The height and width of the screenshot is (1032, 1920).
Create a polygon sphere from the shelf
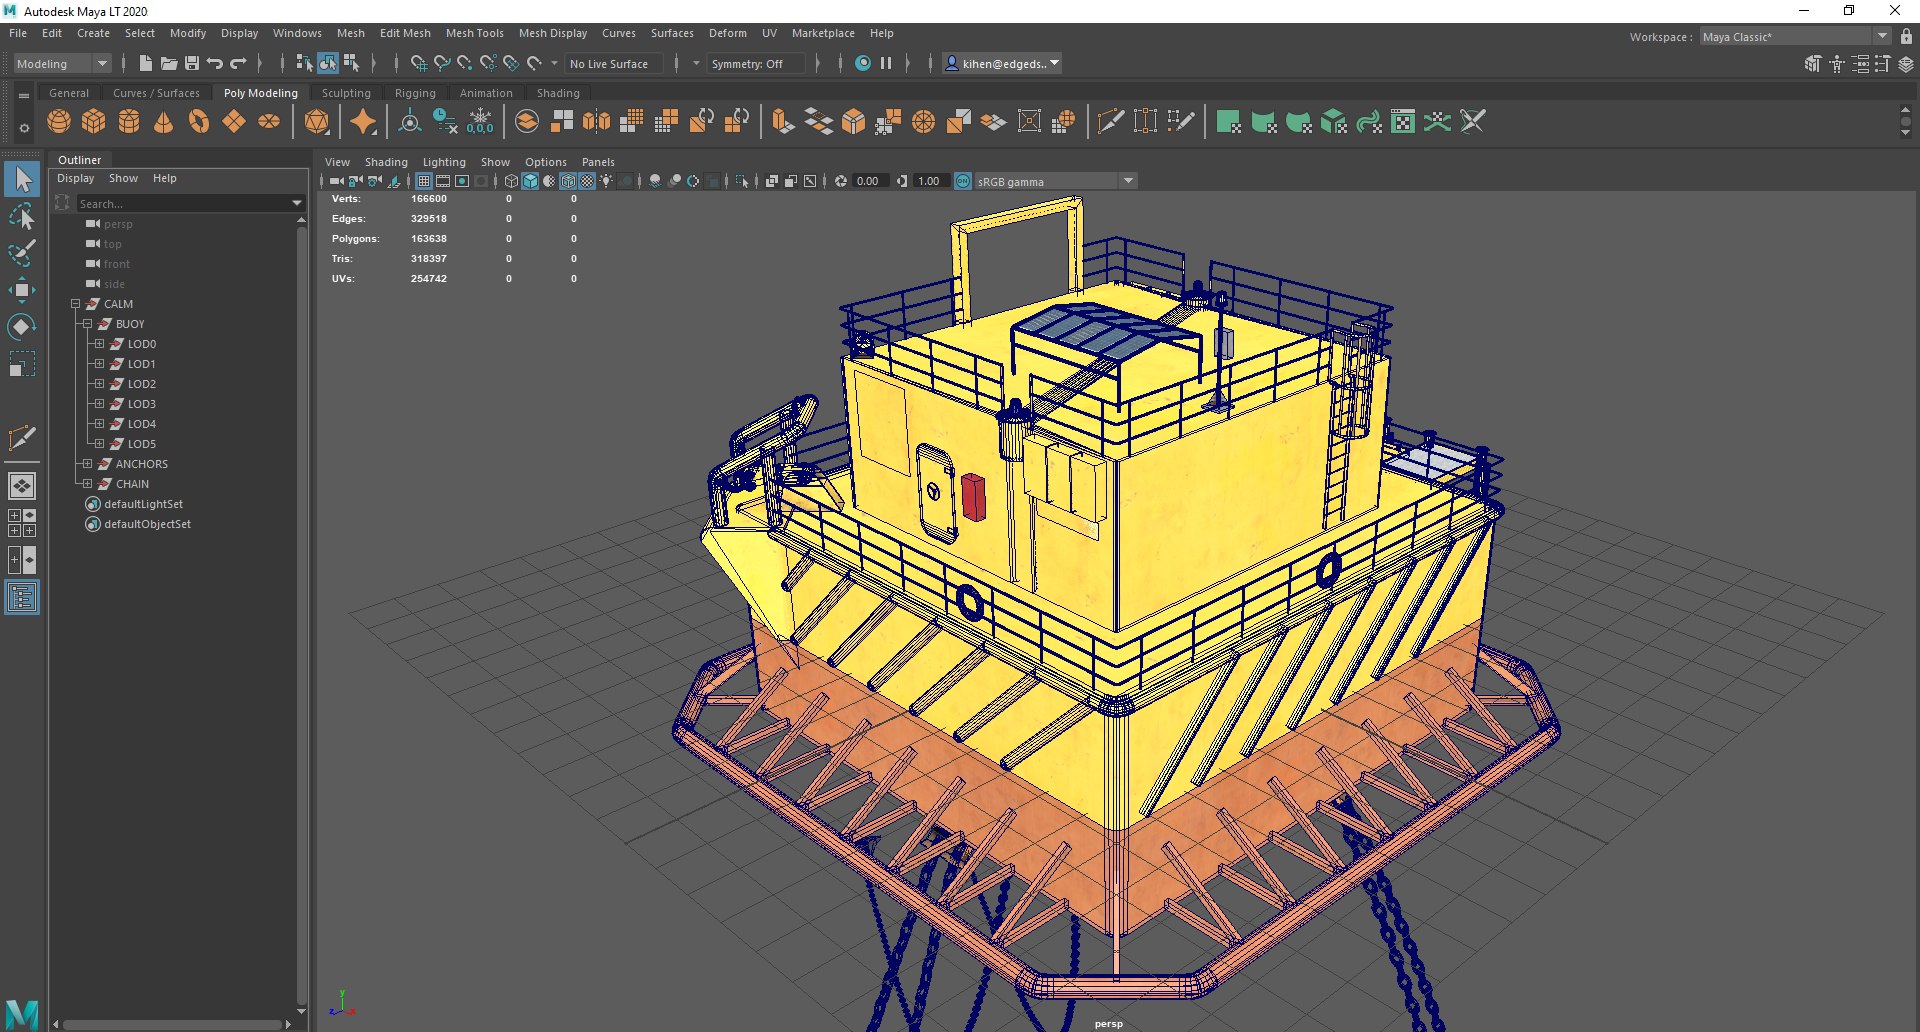(x=59, y=122)
